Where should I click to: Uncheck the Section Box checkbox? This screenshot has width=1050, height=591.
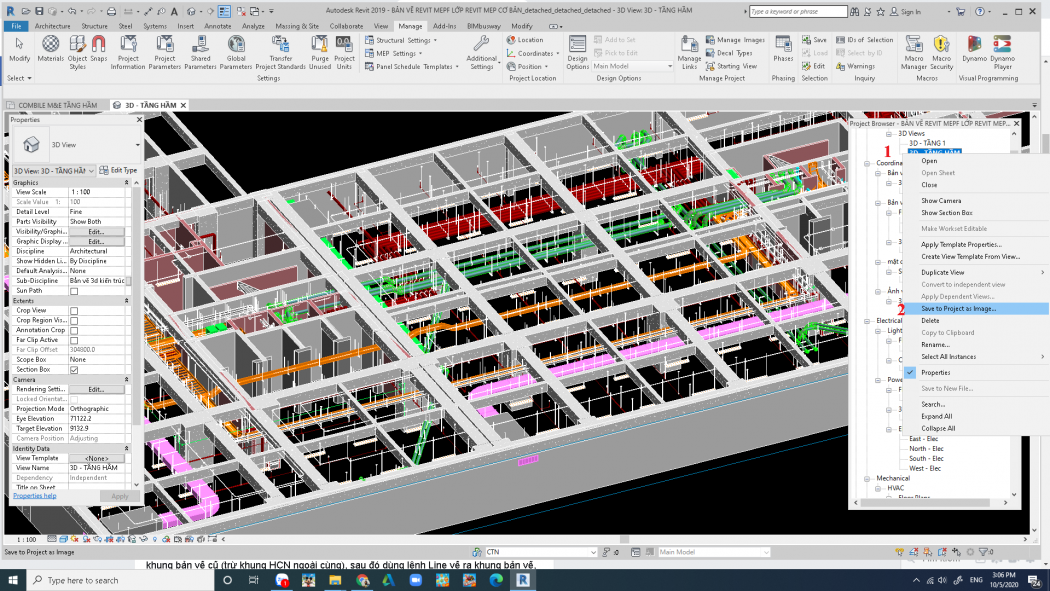pos(74,370)
